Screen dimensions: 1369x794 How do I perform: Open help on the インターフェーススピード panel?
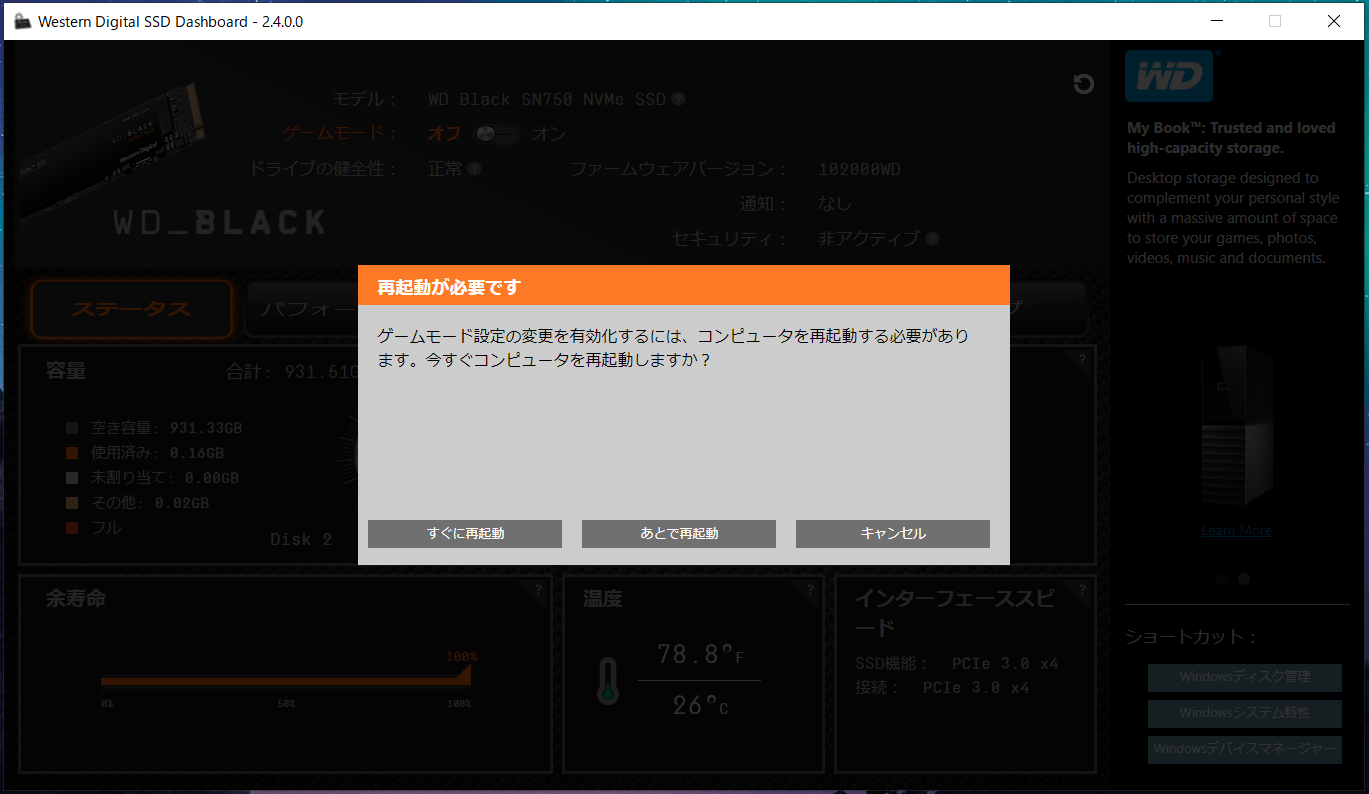tap(1081, 589)
